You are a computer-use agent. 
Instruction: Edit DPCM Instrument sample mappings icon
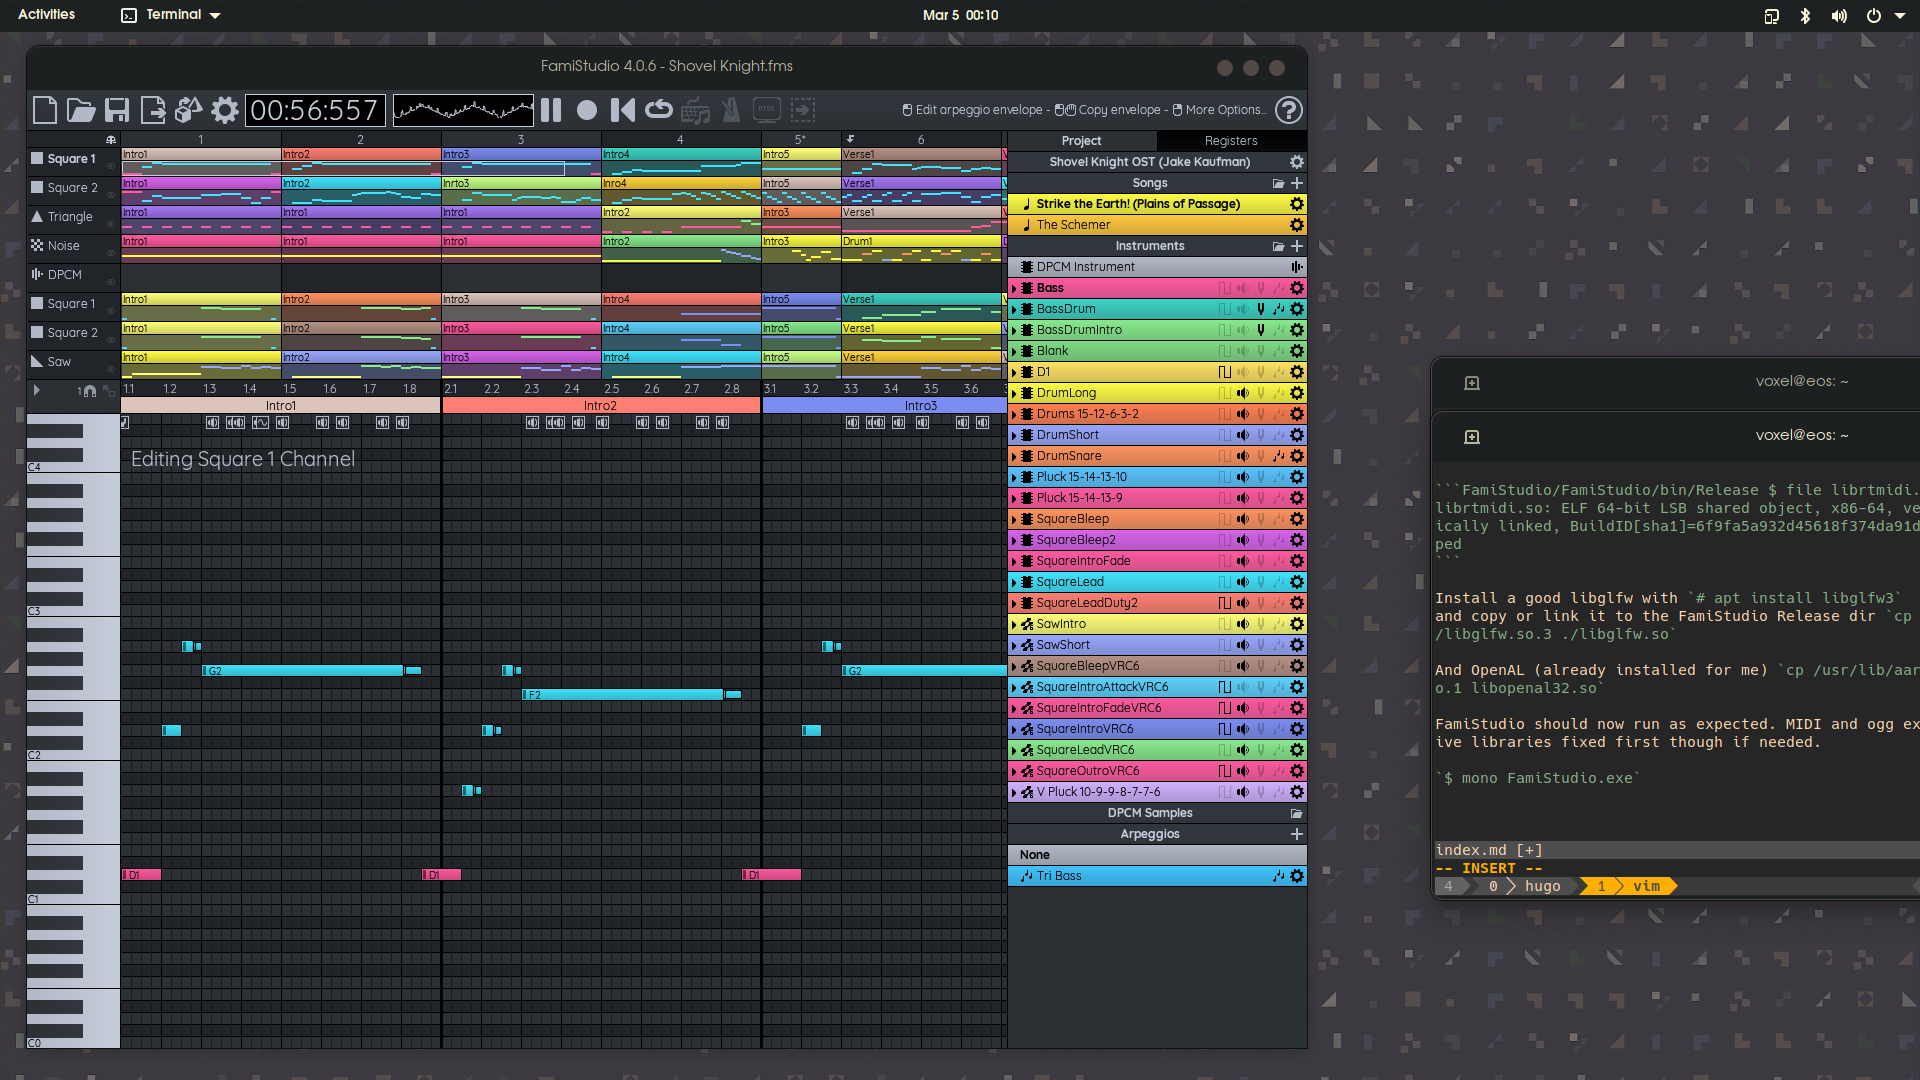point(1297,267)
